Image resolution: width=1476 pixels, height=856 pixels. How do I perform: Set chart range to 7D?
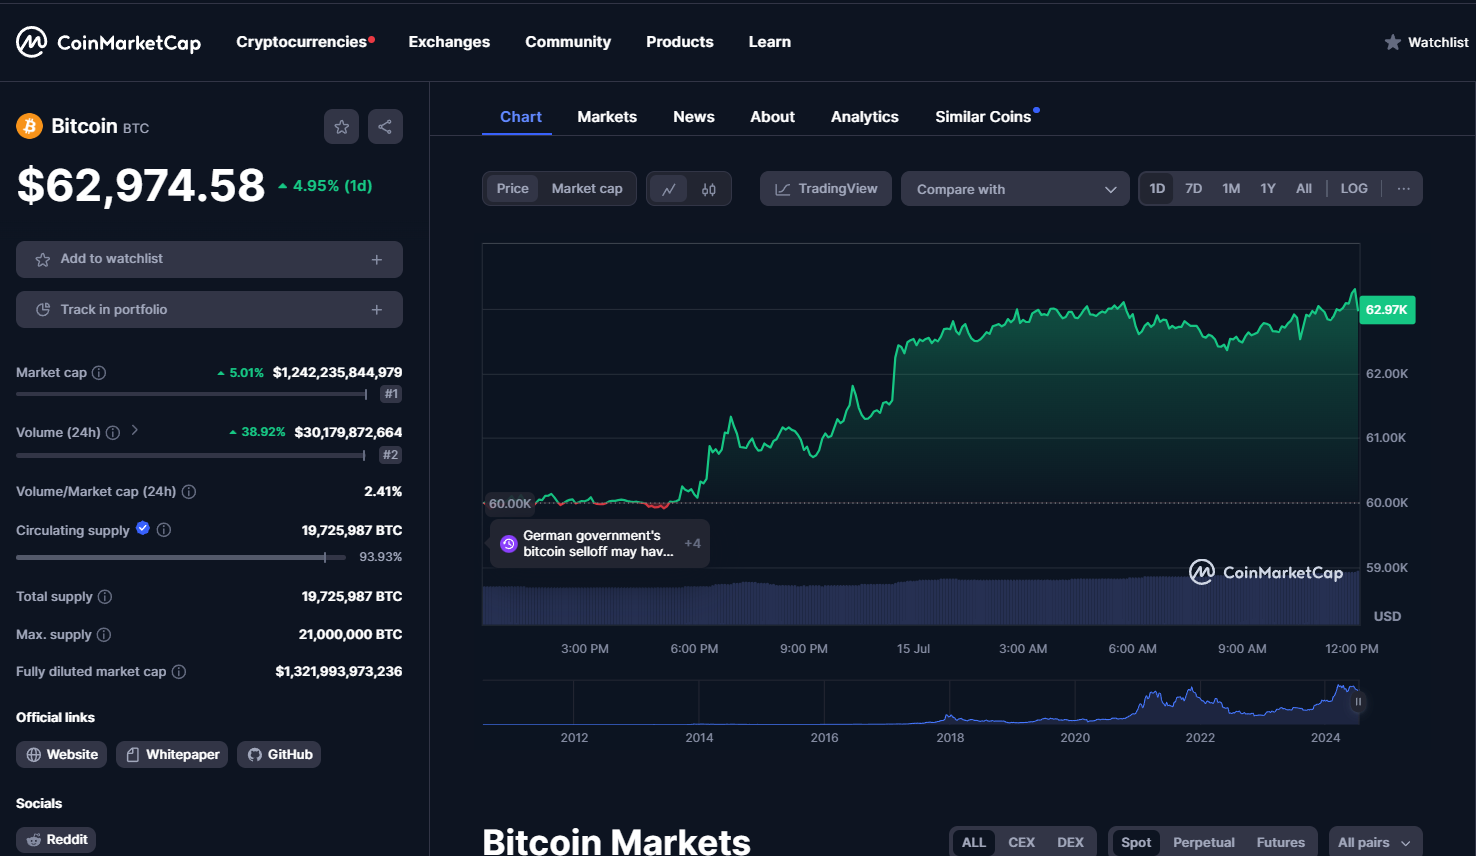click(1194, 189)
